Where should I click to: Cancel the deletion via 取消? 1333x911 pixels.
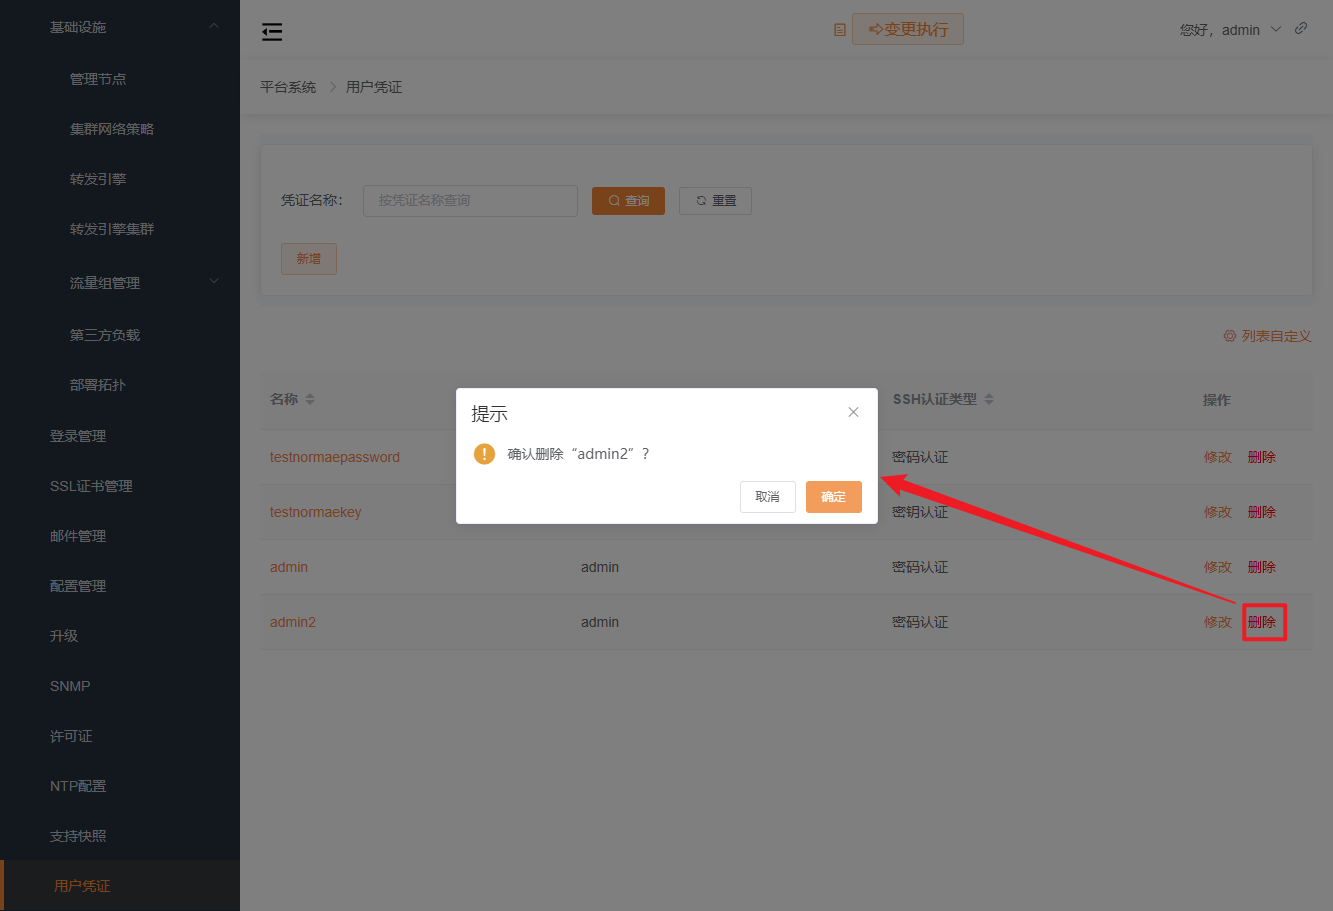click(767, 496)
